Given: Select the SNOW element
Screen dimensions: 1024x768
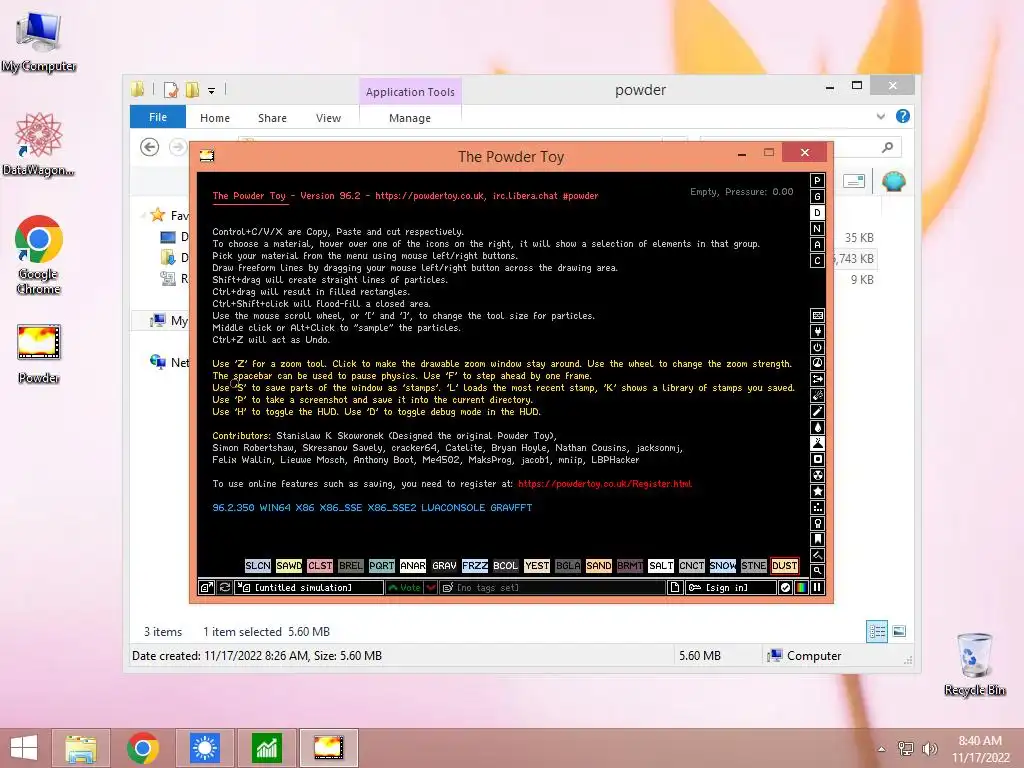Looking at the screenshot, I should (x=722, y=566).
